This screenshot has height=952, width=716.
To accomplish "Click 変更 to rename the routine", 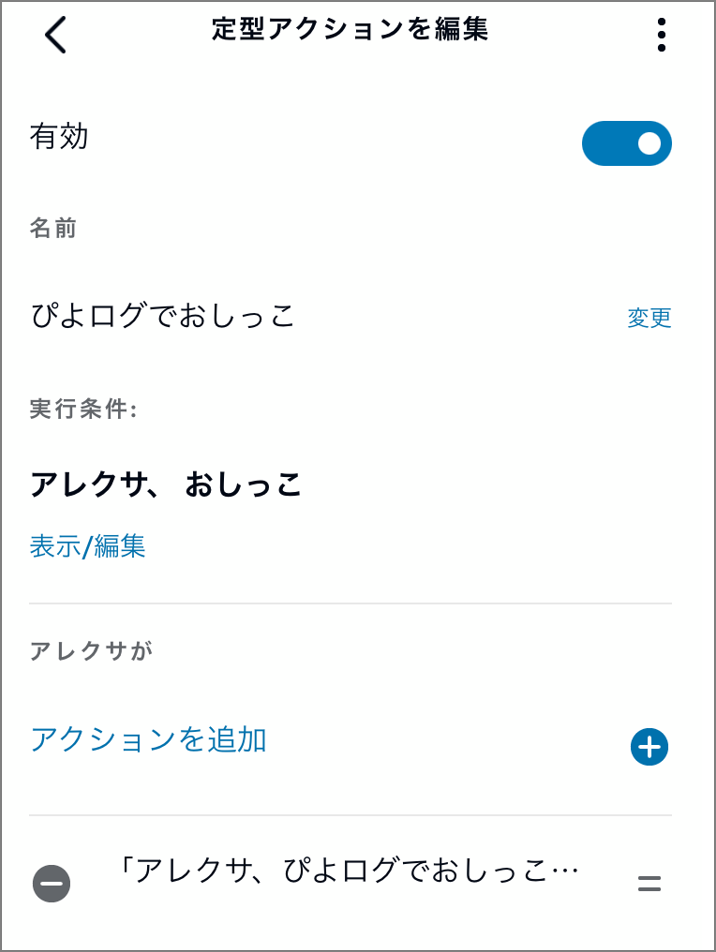I will tap(649, 318).
